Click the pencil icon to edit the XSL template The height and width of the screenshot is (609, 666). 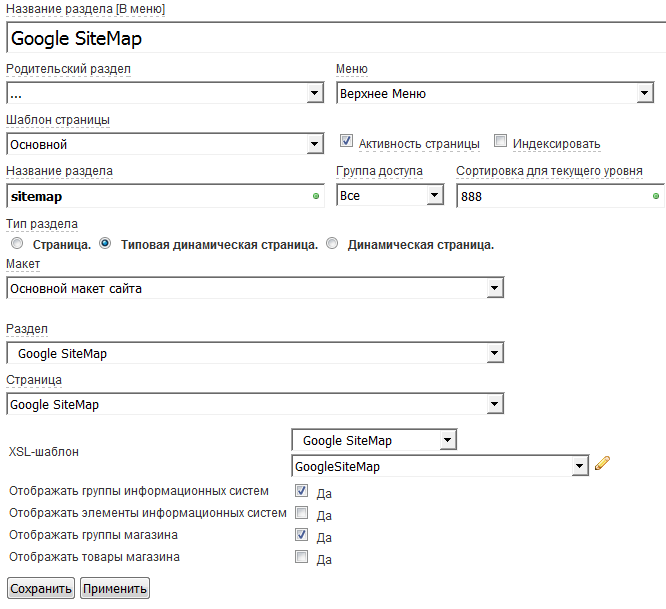[602, 463]
